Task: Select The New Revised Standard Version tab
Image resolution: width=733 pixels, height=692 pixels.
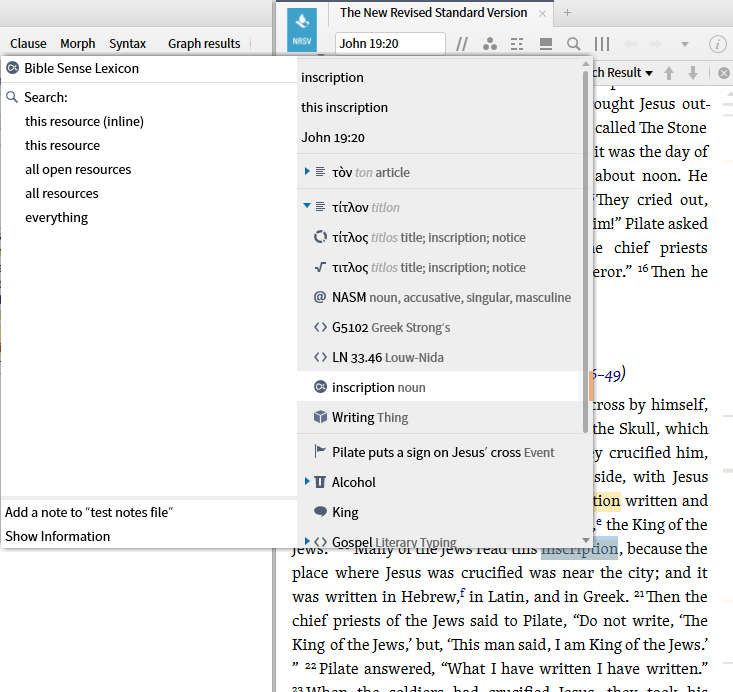Action: 433,13
